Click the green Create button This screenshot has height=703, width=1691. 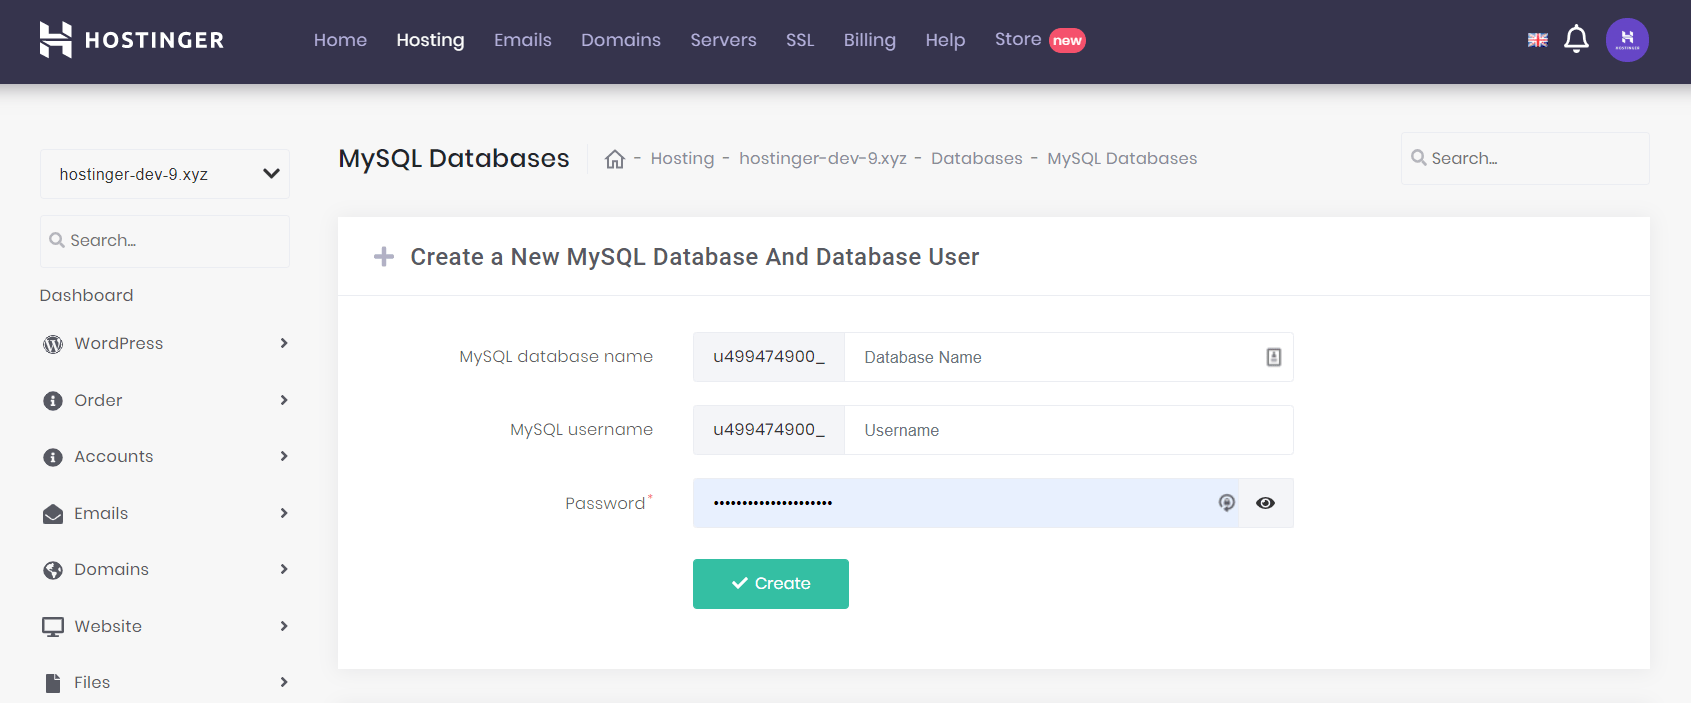pyautogui.click(x=771, y=584)
